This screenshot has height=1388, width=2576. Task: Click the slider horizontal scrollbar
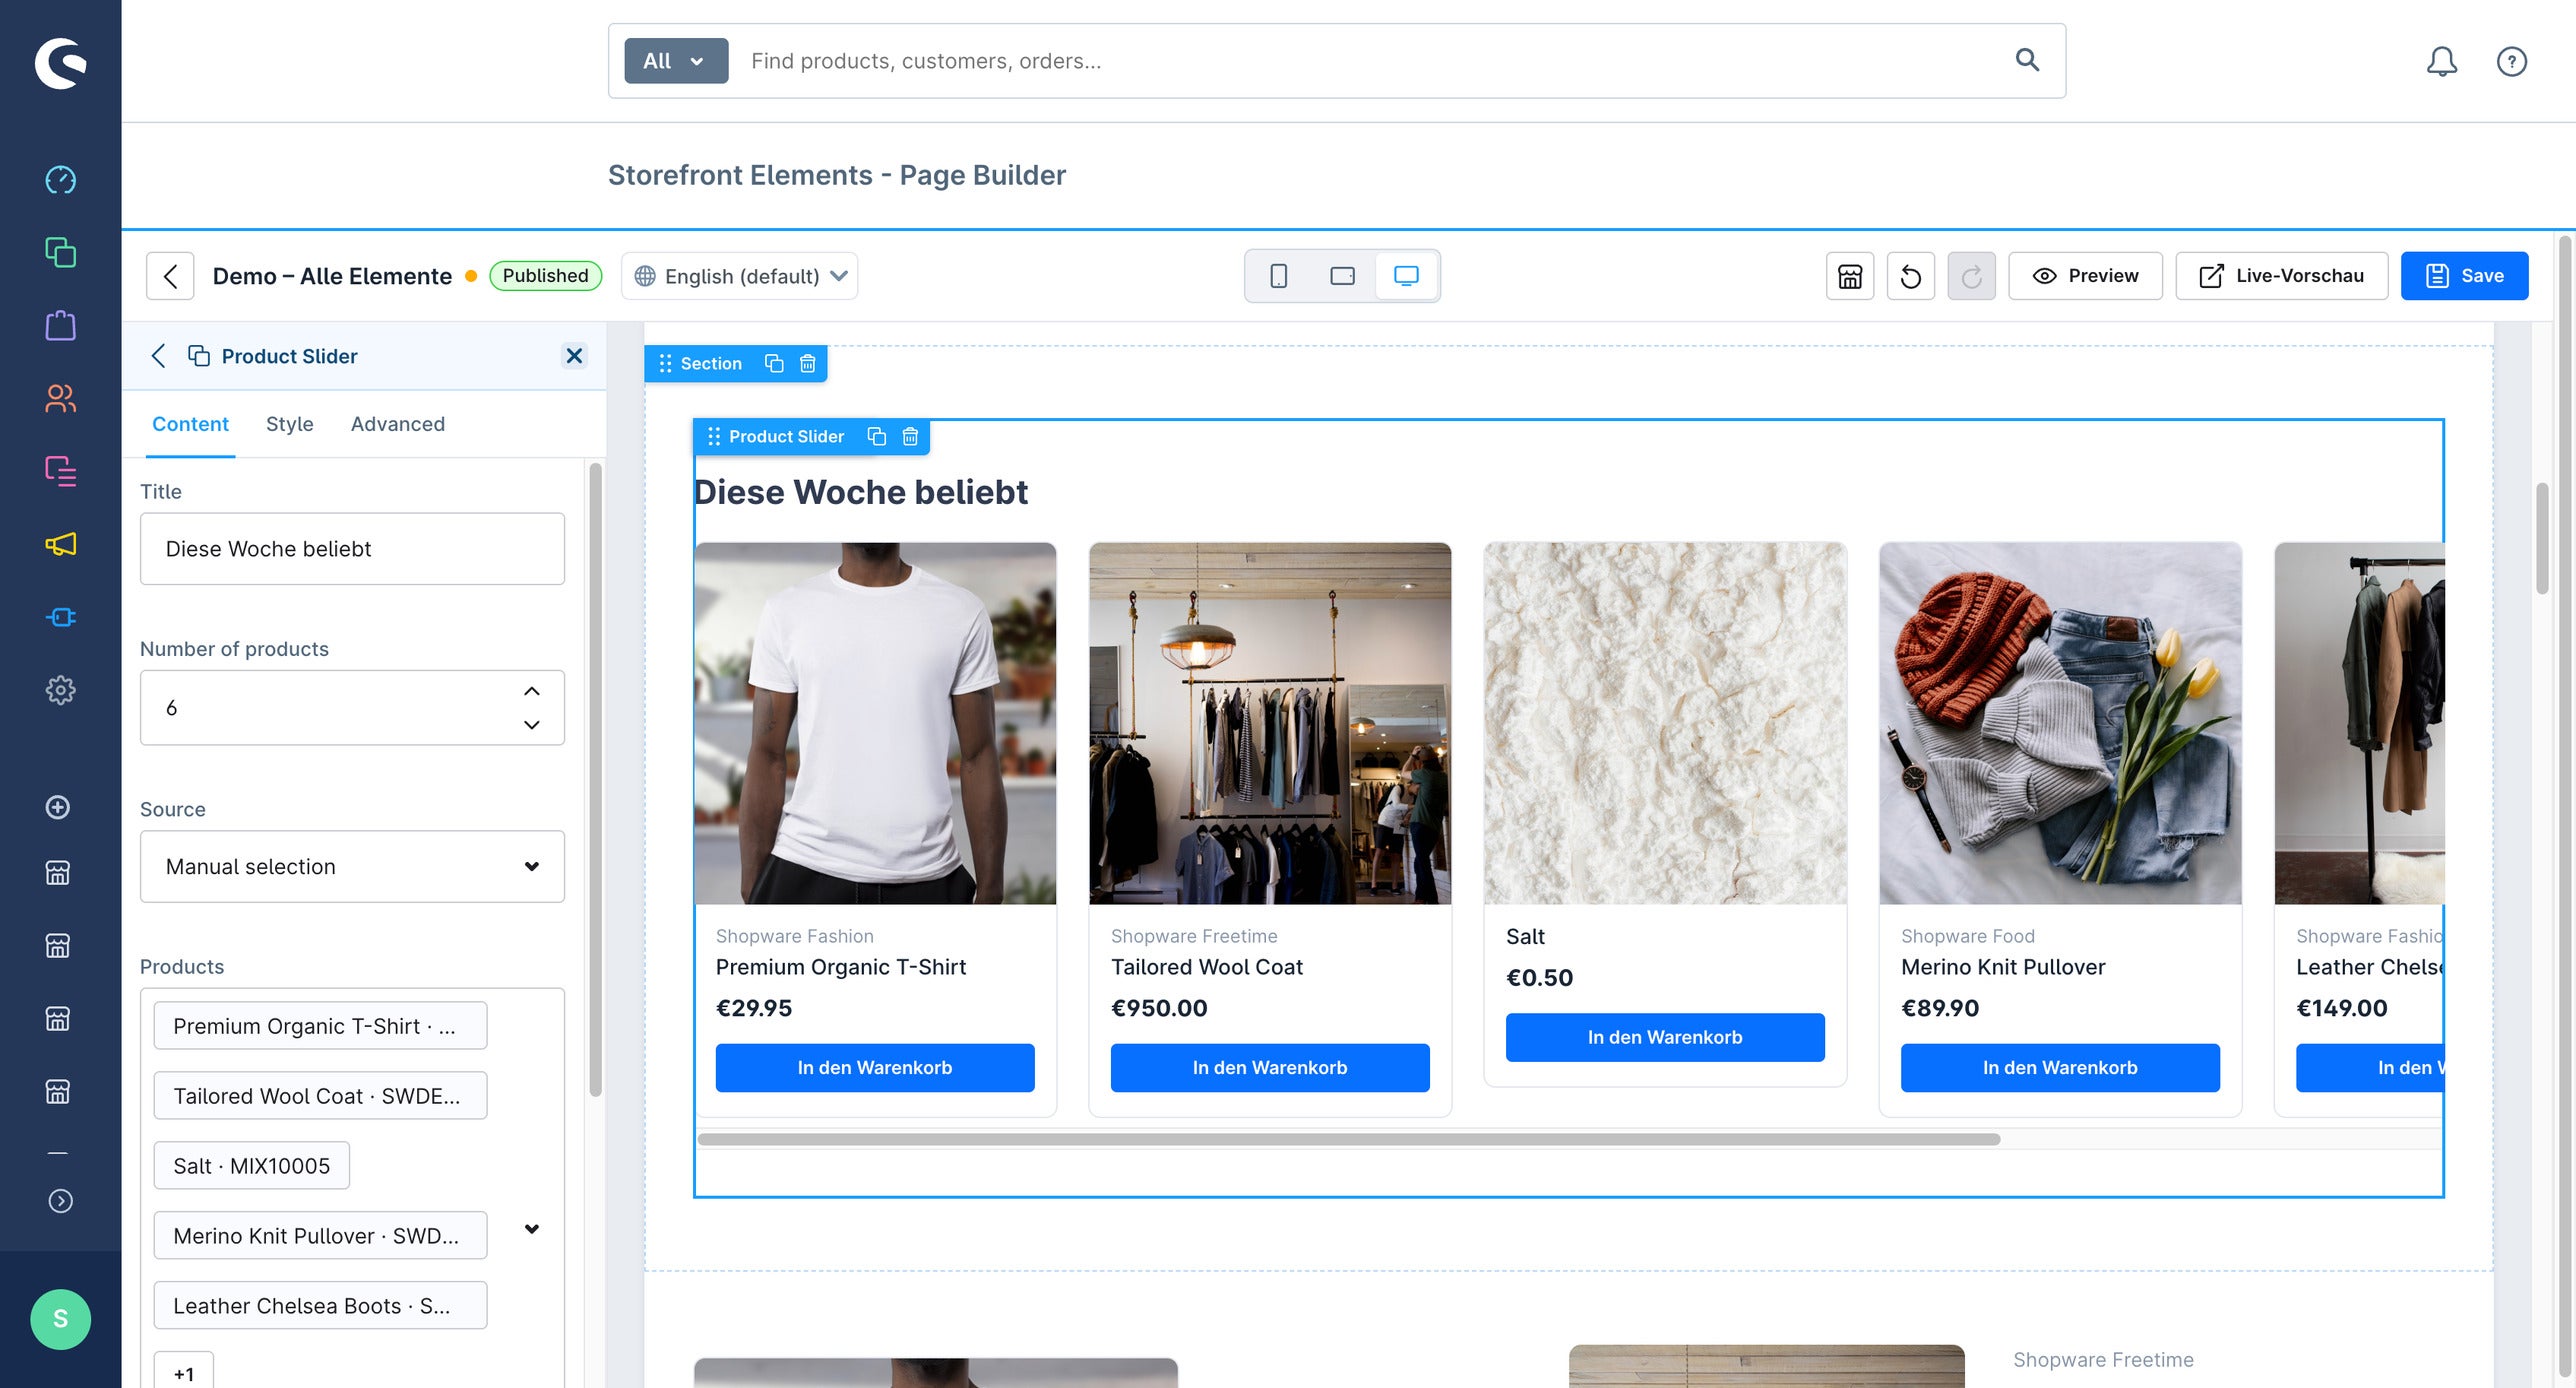[1348, 1140]
